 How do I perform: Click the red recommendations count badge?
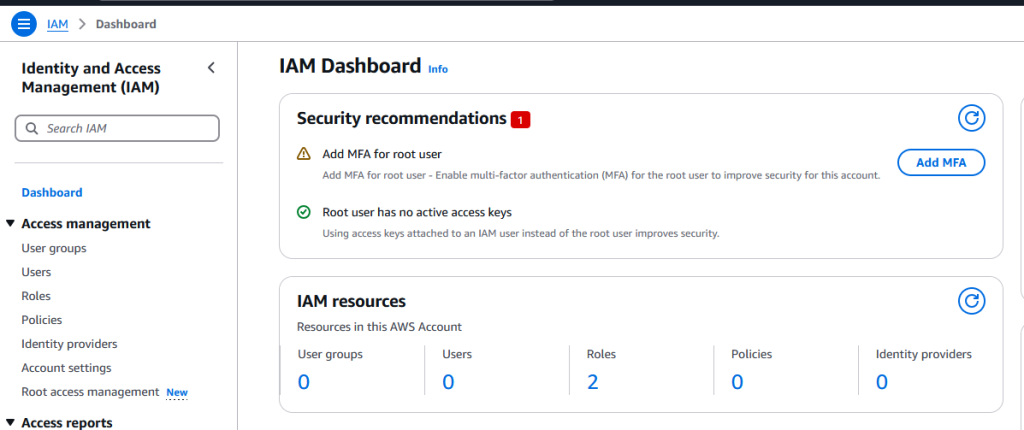coord(520,120)
